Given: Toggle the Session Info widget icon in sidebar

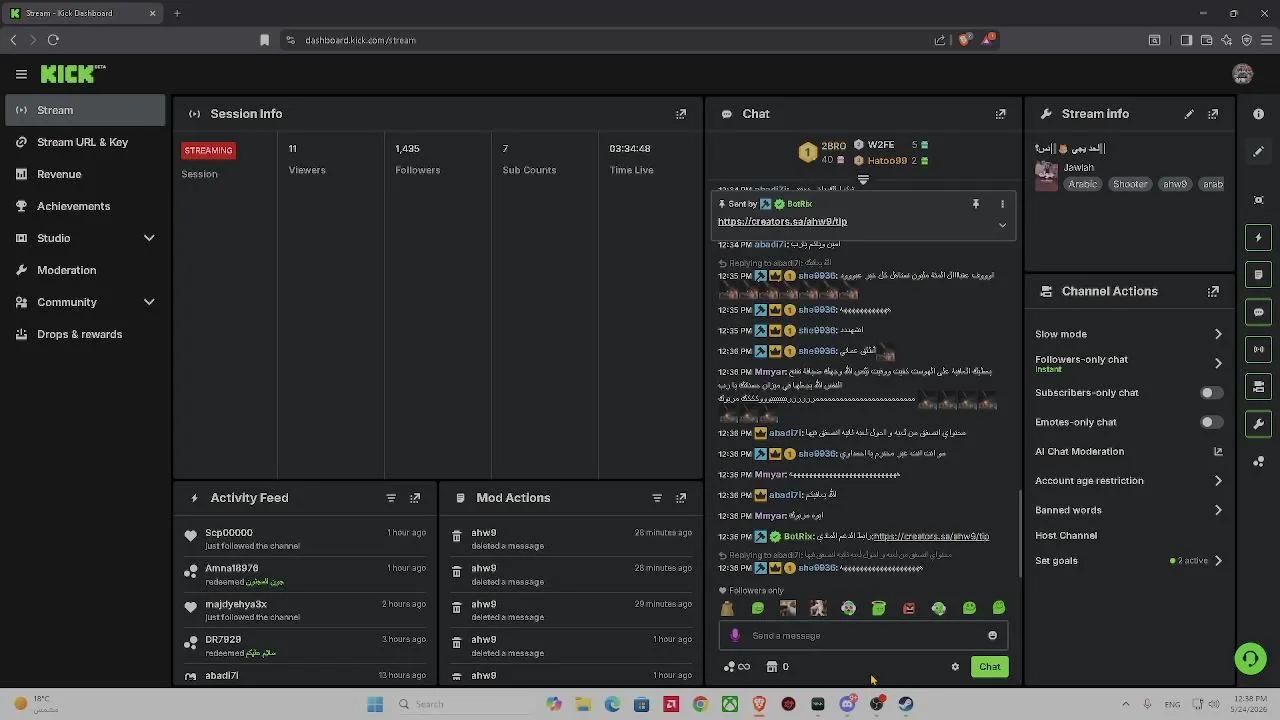Looking at the screenshot, I should [x=1259, y=349].
